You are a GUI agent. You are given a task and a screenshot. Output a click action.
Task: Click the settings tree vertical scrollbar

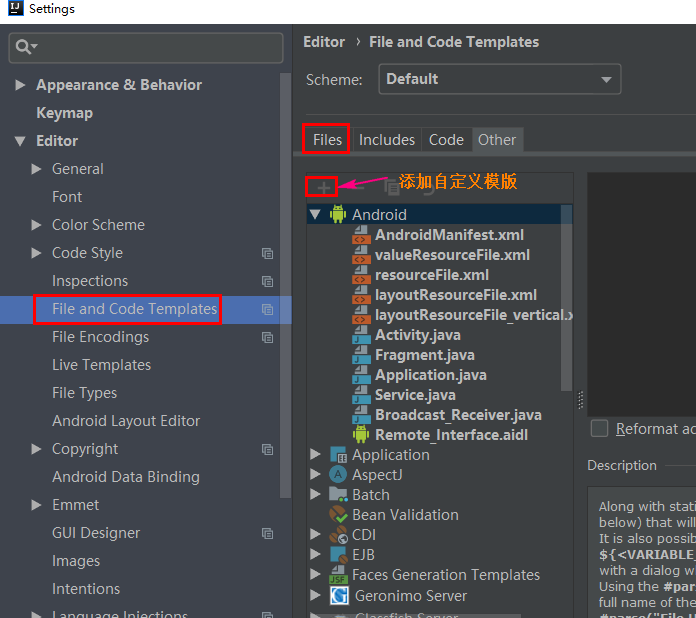coord(285,285)
